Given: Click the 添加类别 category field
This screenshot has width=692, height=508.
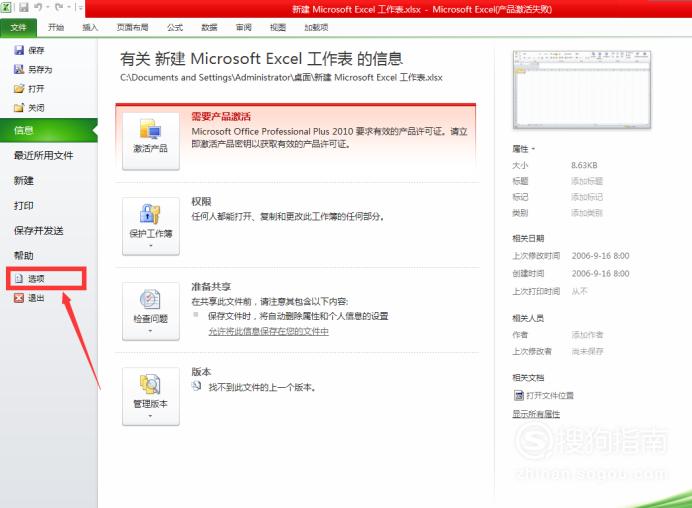Looking at the screenshot, I should [x=587, y=213].
